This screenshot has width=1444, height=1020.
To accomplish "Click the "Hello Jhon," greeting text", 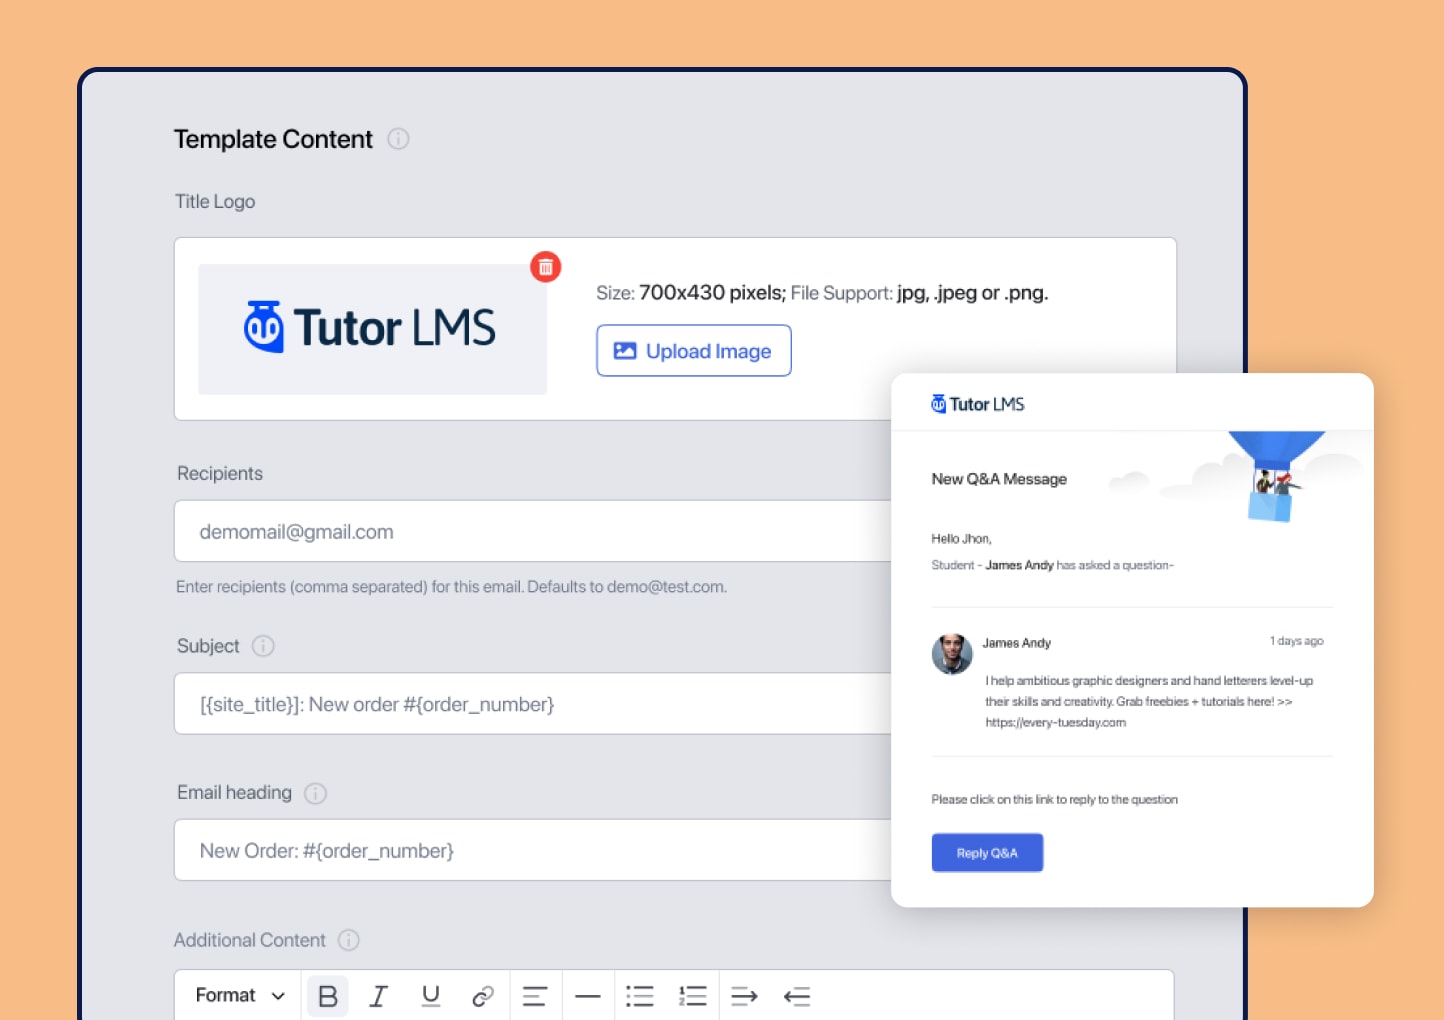I will (x=961, y=538).
